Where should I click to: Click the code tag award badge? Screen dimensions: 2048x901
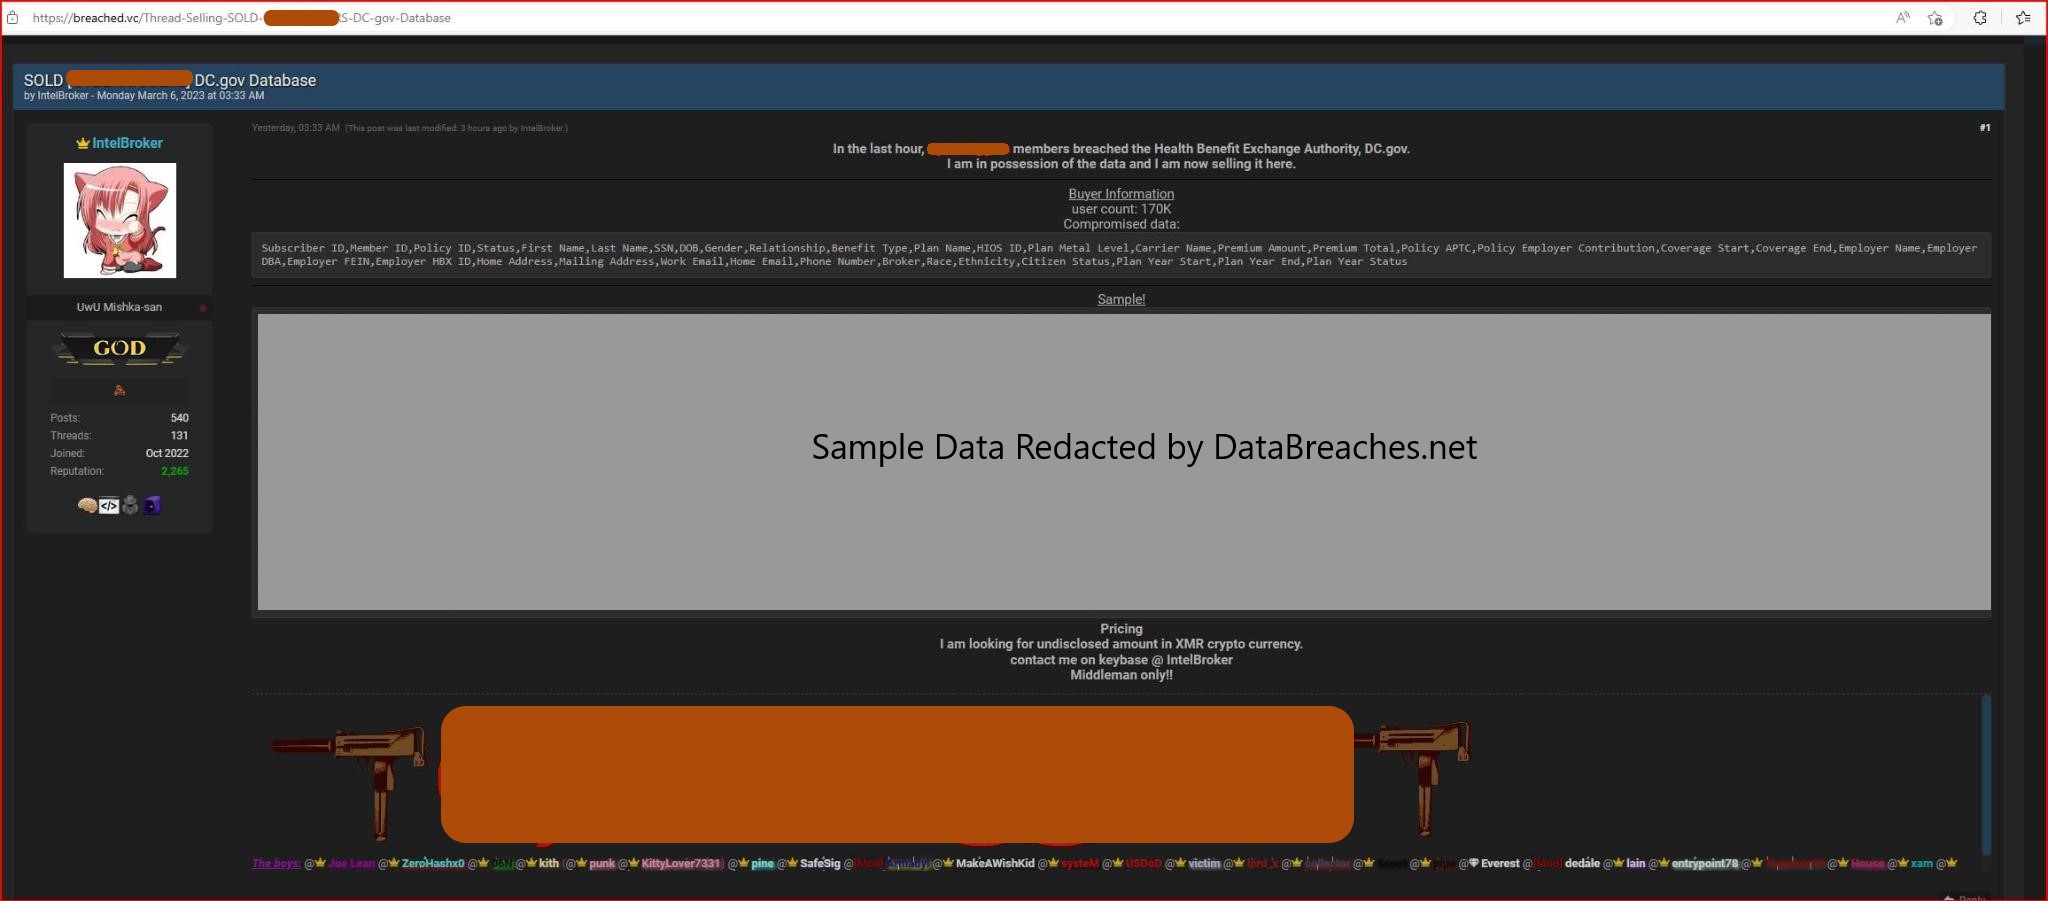pyautogui.click(x=109, y=506)
